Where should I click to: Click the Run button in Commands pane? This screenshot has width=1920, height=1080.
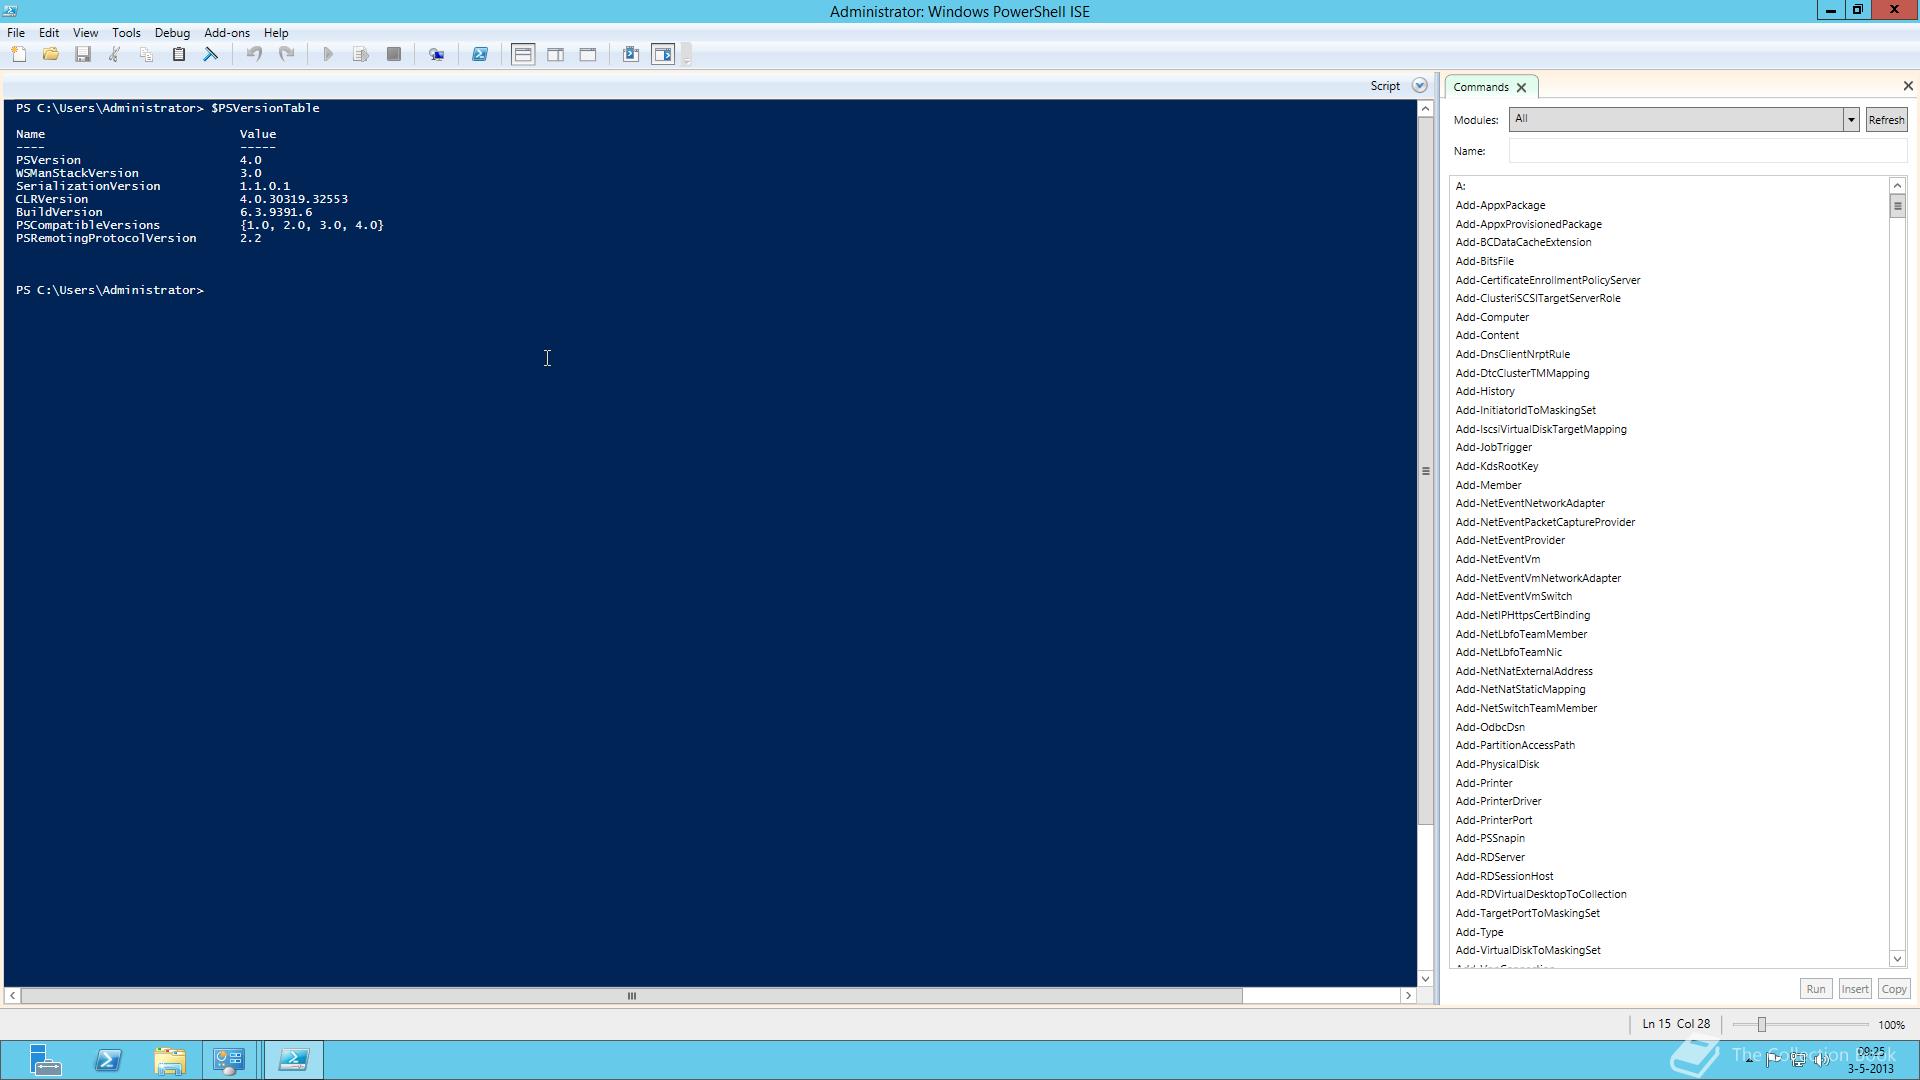coord(1815,989)
